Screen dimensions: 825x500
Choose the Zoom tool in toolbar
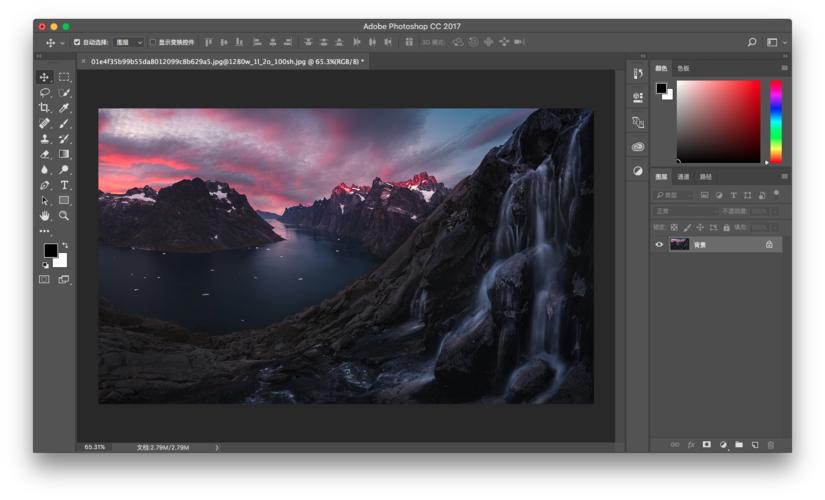coord(64,215)
